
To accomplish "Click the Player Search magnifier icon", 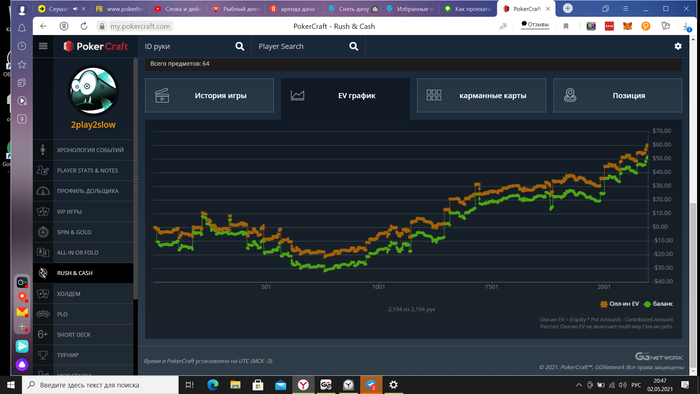I will tap(354, 46).
